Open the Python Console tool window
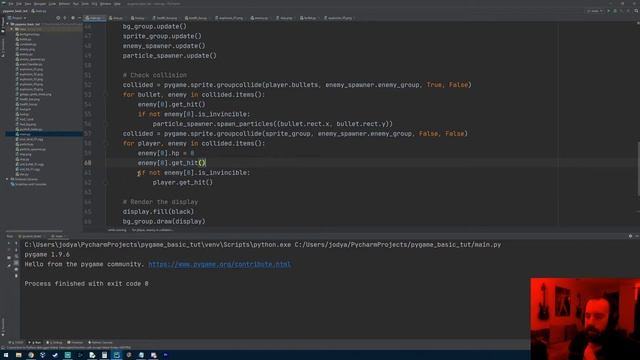 (x=100, y=342)
